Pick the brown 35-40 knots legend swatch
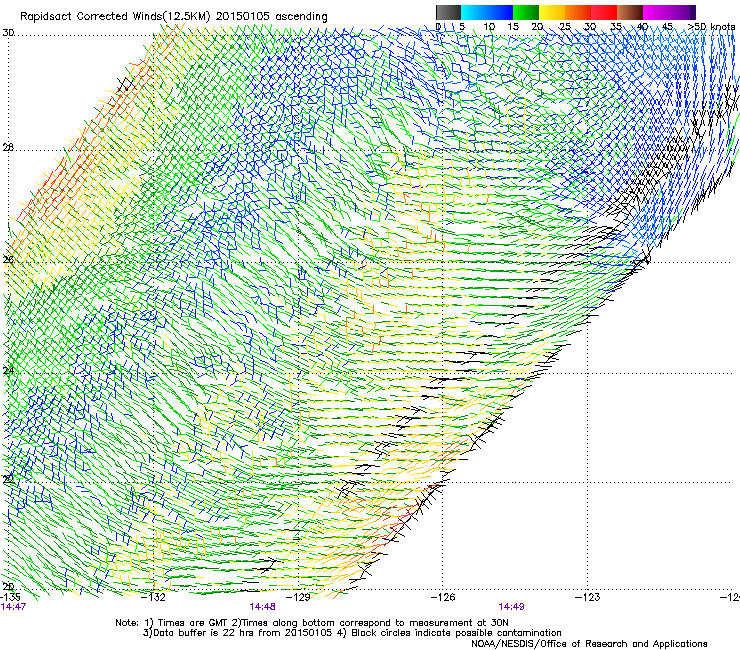740x650 pixels. pyautogui.click(x=630, y=12)
